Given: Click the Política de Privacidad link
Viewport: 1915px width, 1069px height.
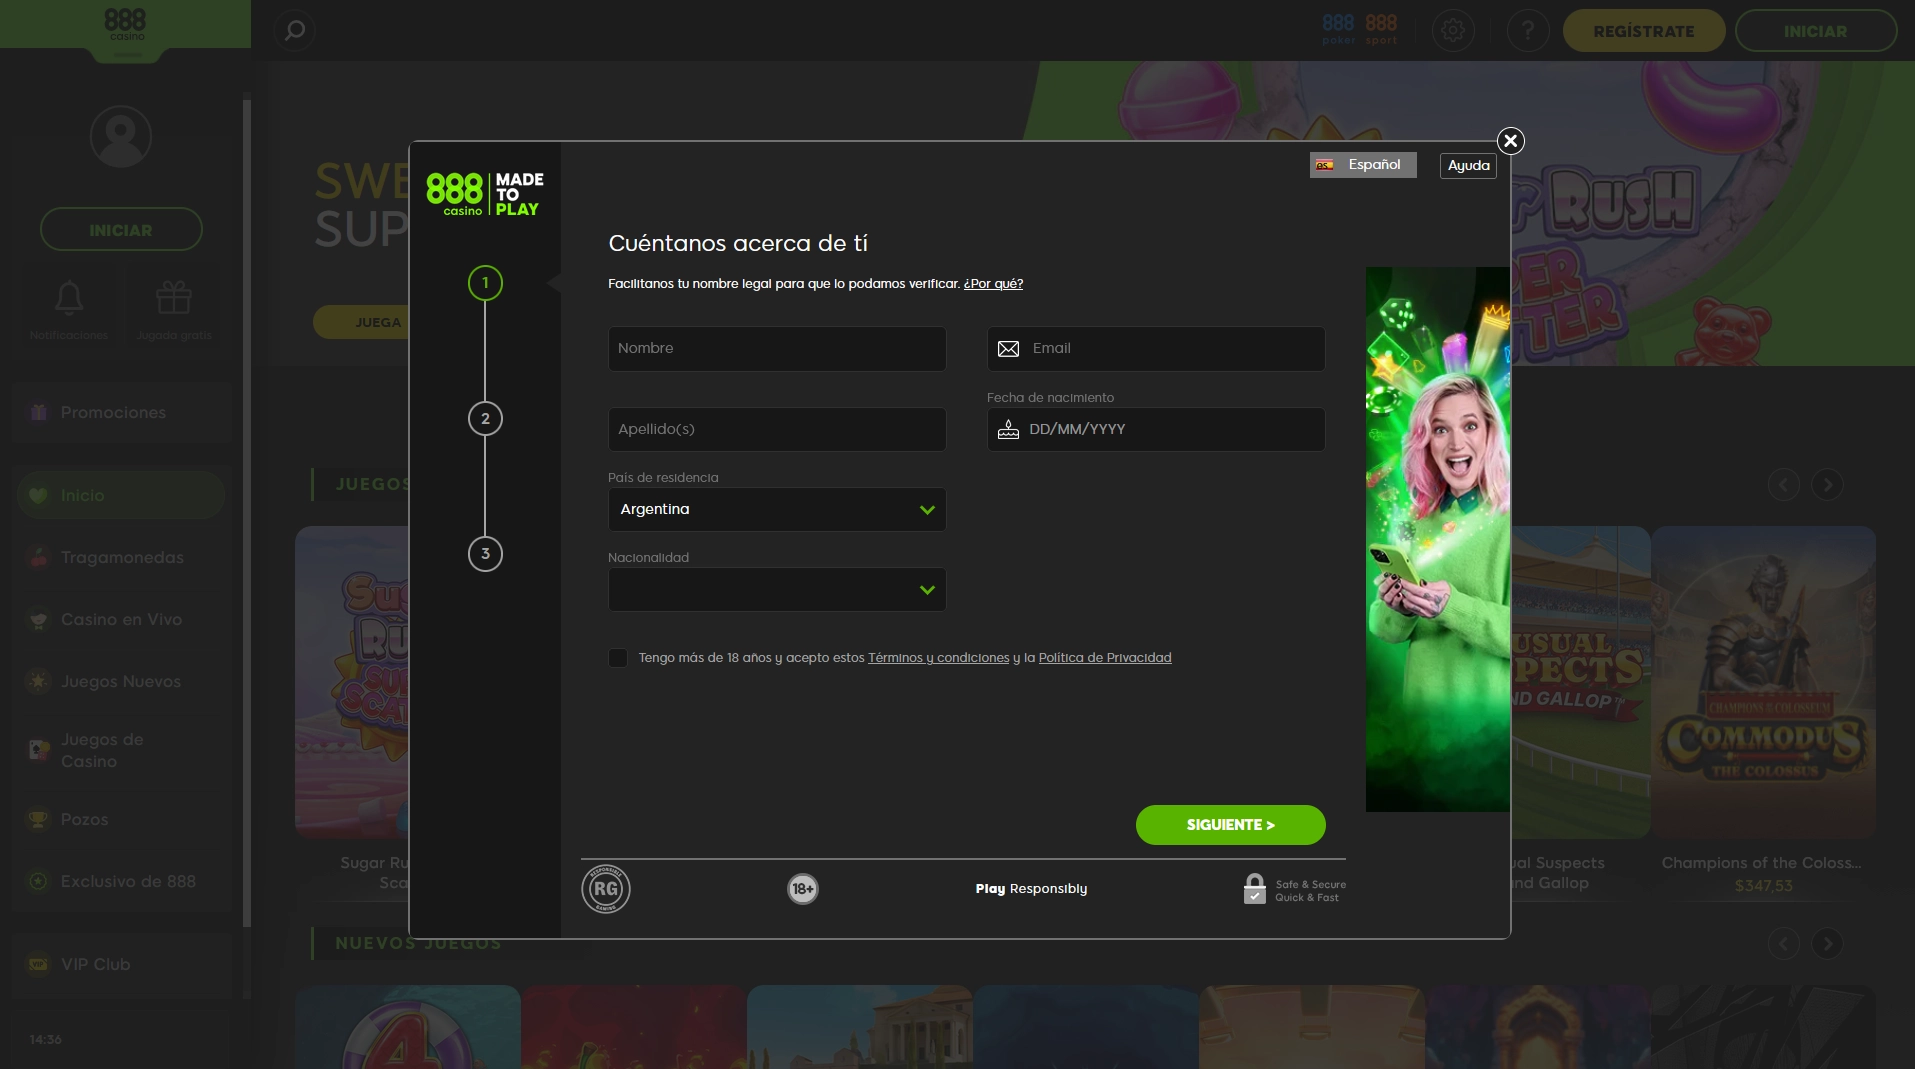Looking at the screenshot, I should pos(1104,658).
